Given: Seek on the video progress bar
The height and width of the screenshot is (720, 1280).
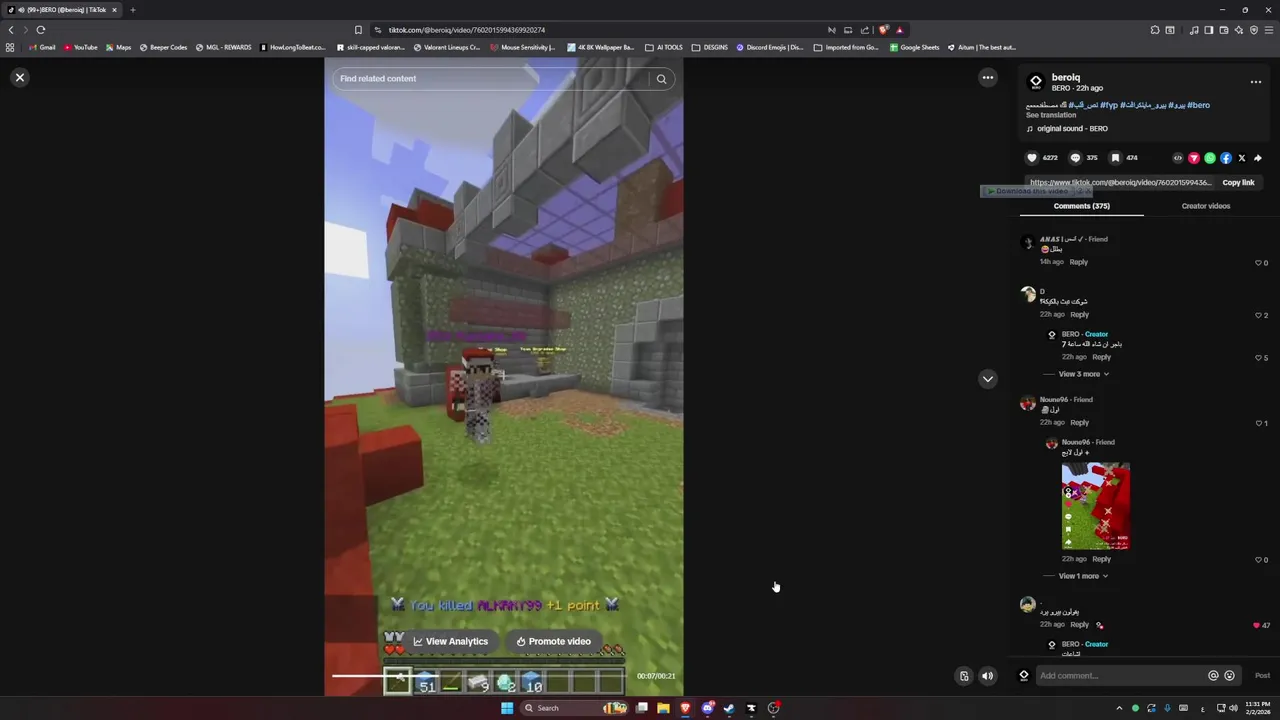Looking at the screenshot, I should click(480, 676).
